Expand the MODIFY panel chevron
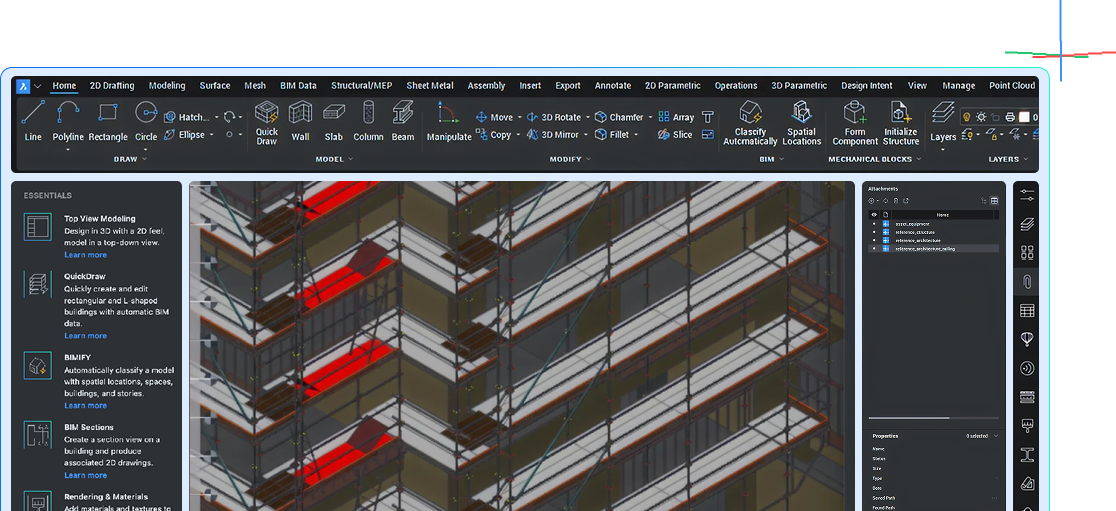 [588, 159]
